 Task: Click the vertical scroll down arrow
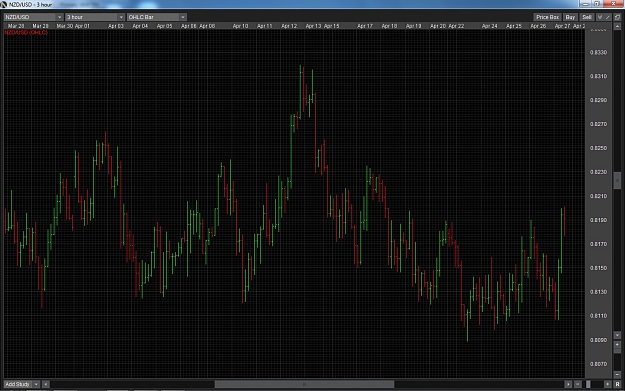click(617, 335)
